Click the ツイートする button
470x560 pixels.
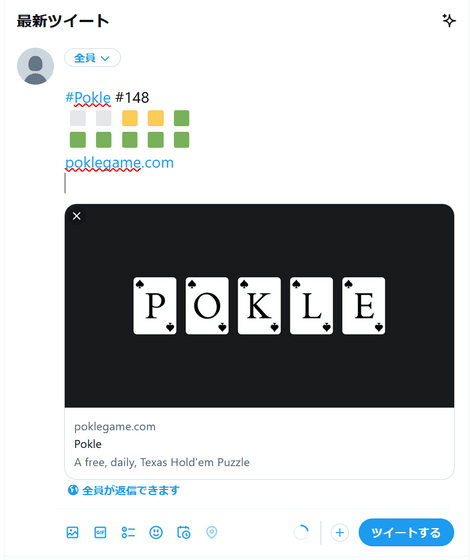point(406,532)
